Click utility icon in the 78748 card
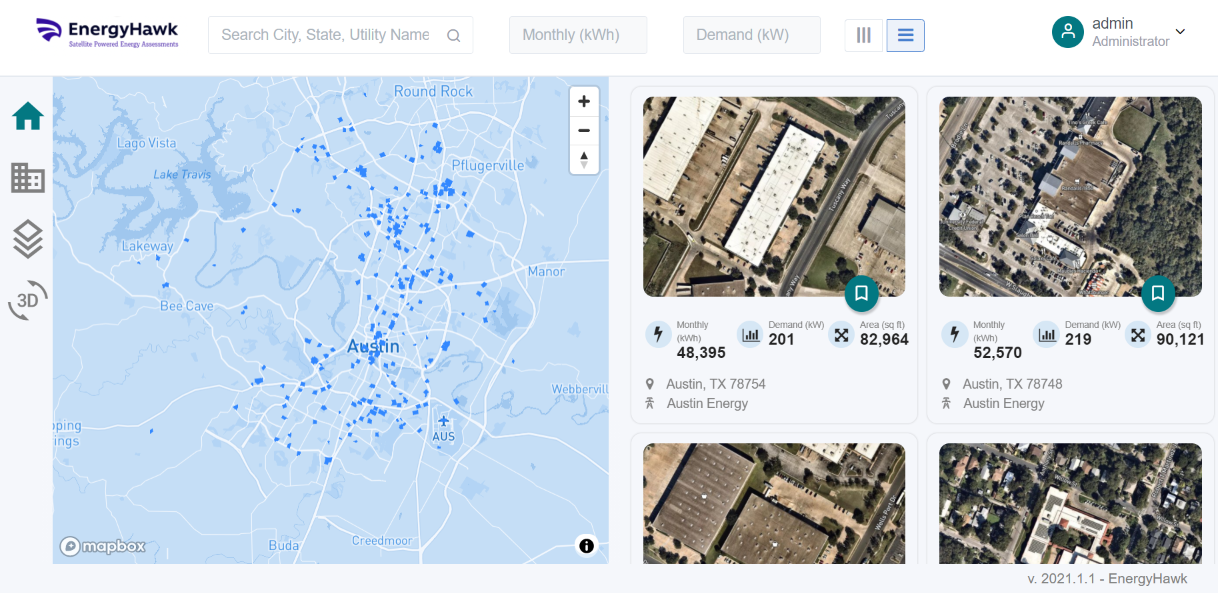Screen dimensions: 1218x593 (x=946, y=403)
